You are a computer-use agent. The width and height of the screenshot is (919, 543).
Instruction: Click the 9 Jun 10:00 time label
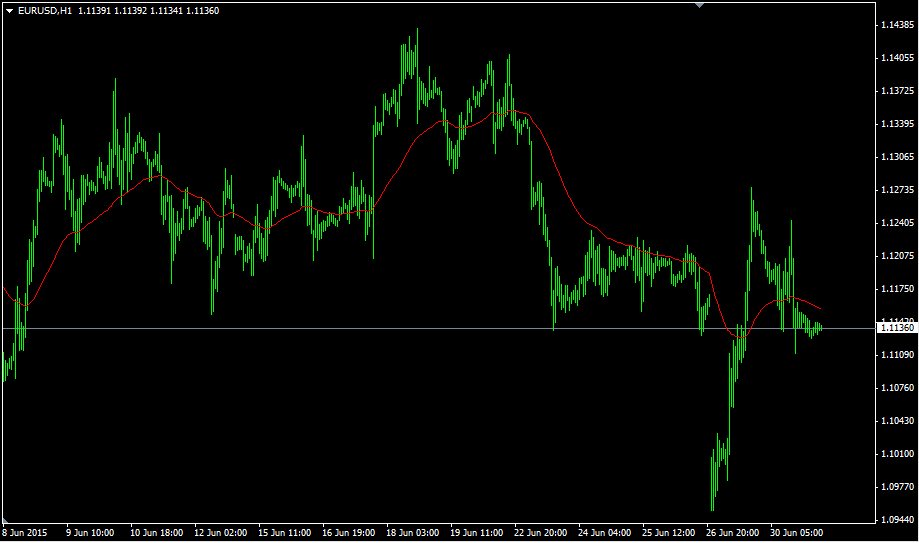[90, 533]
